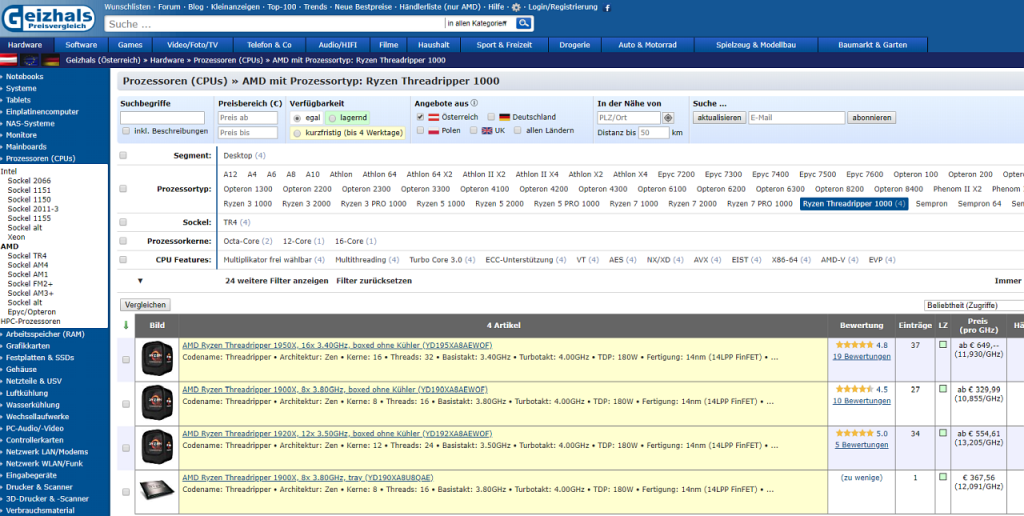
Task: Open Threadripper 1900X tray product image
Action: pyautogui.click(x=157, y=491)
